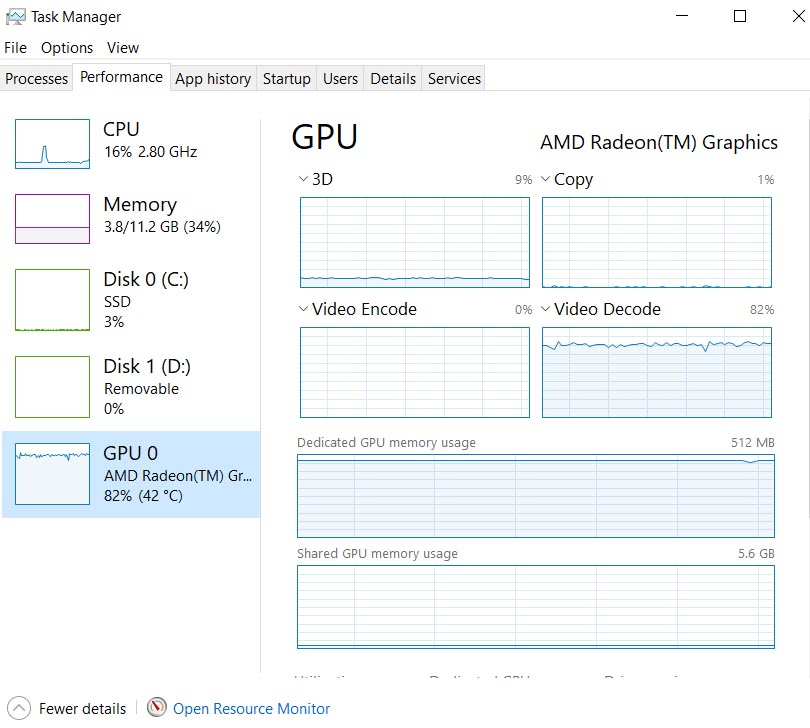This screenshot has height=728, width=810.
Task: Click the 82% (42 °C) GPU text
Action: [x=143, y=496]
